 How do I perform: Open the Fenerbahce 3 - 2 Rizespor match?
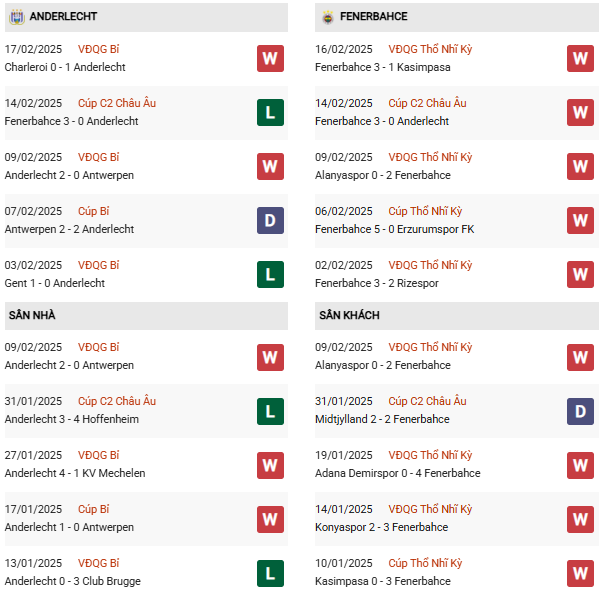coord(378,283)
